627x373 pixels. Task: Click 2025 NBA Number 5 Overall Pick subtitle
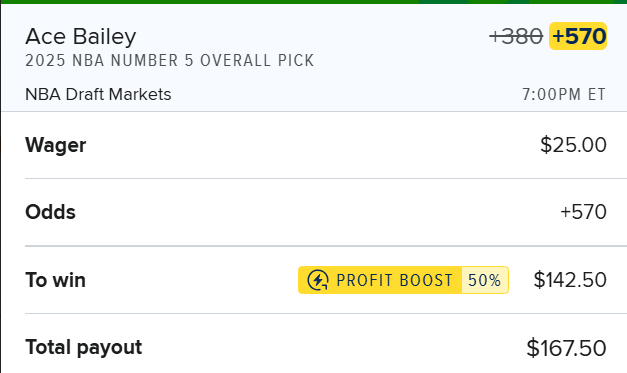[170, 60]
